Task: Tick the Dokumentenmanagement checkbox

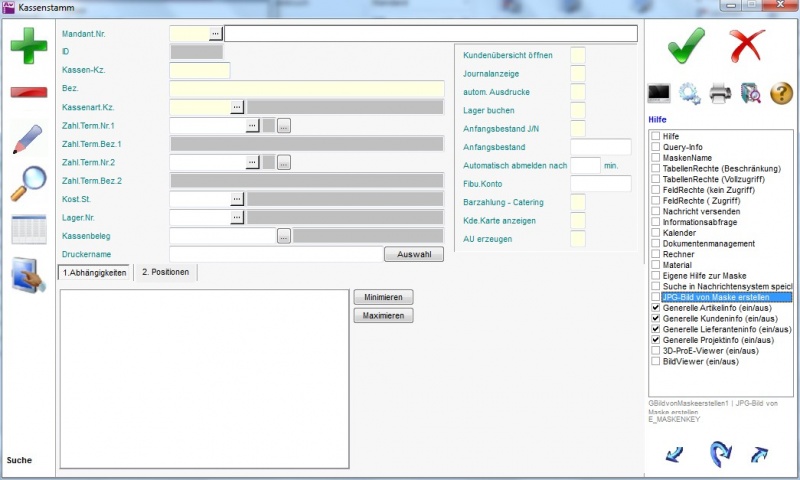Action: 655,244
